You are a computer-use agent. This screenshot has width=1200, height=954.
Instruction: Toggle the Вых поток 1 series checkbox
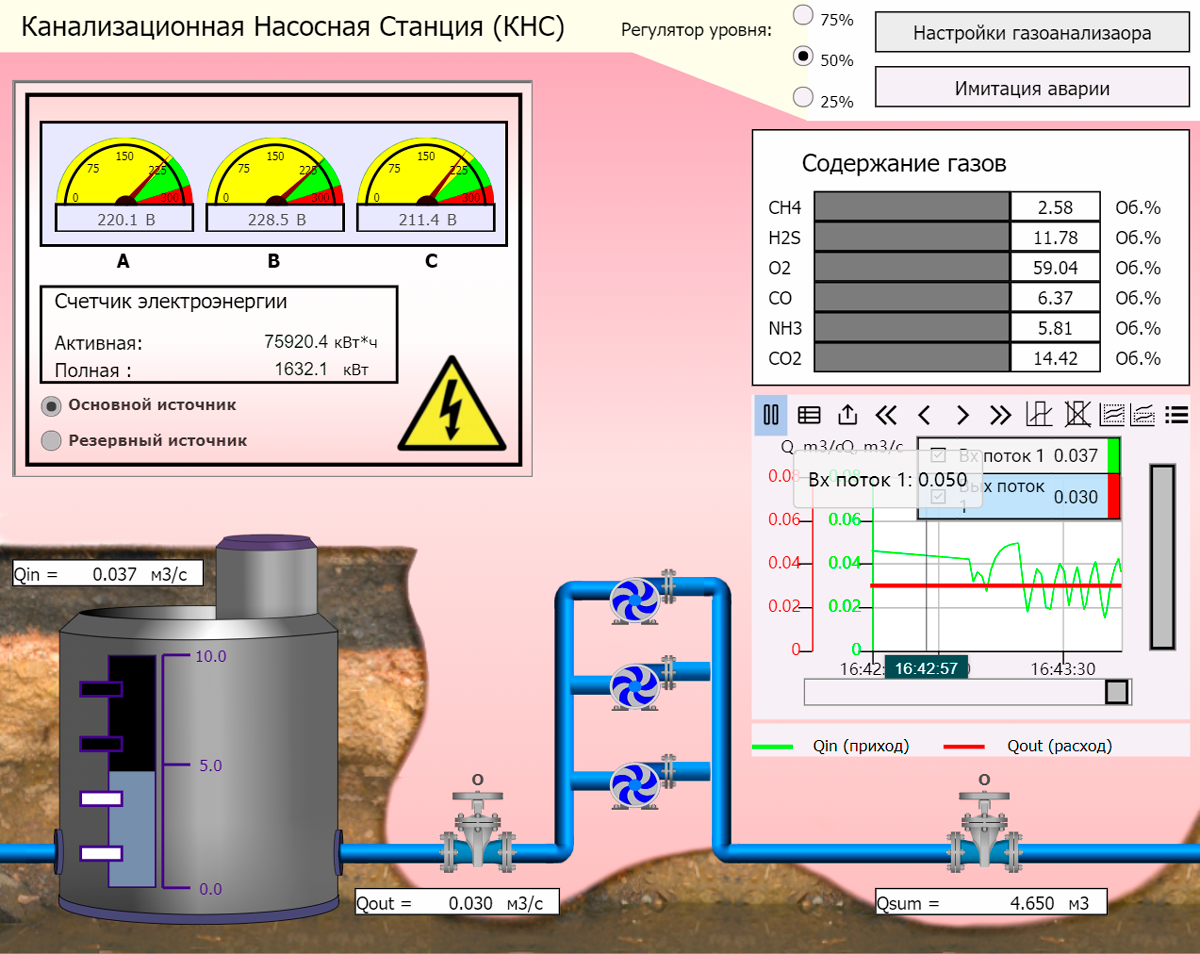click(938, 496)
